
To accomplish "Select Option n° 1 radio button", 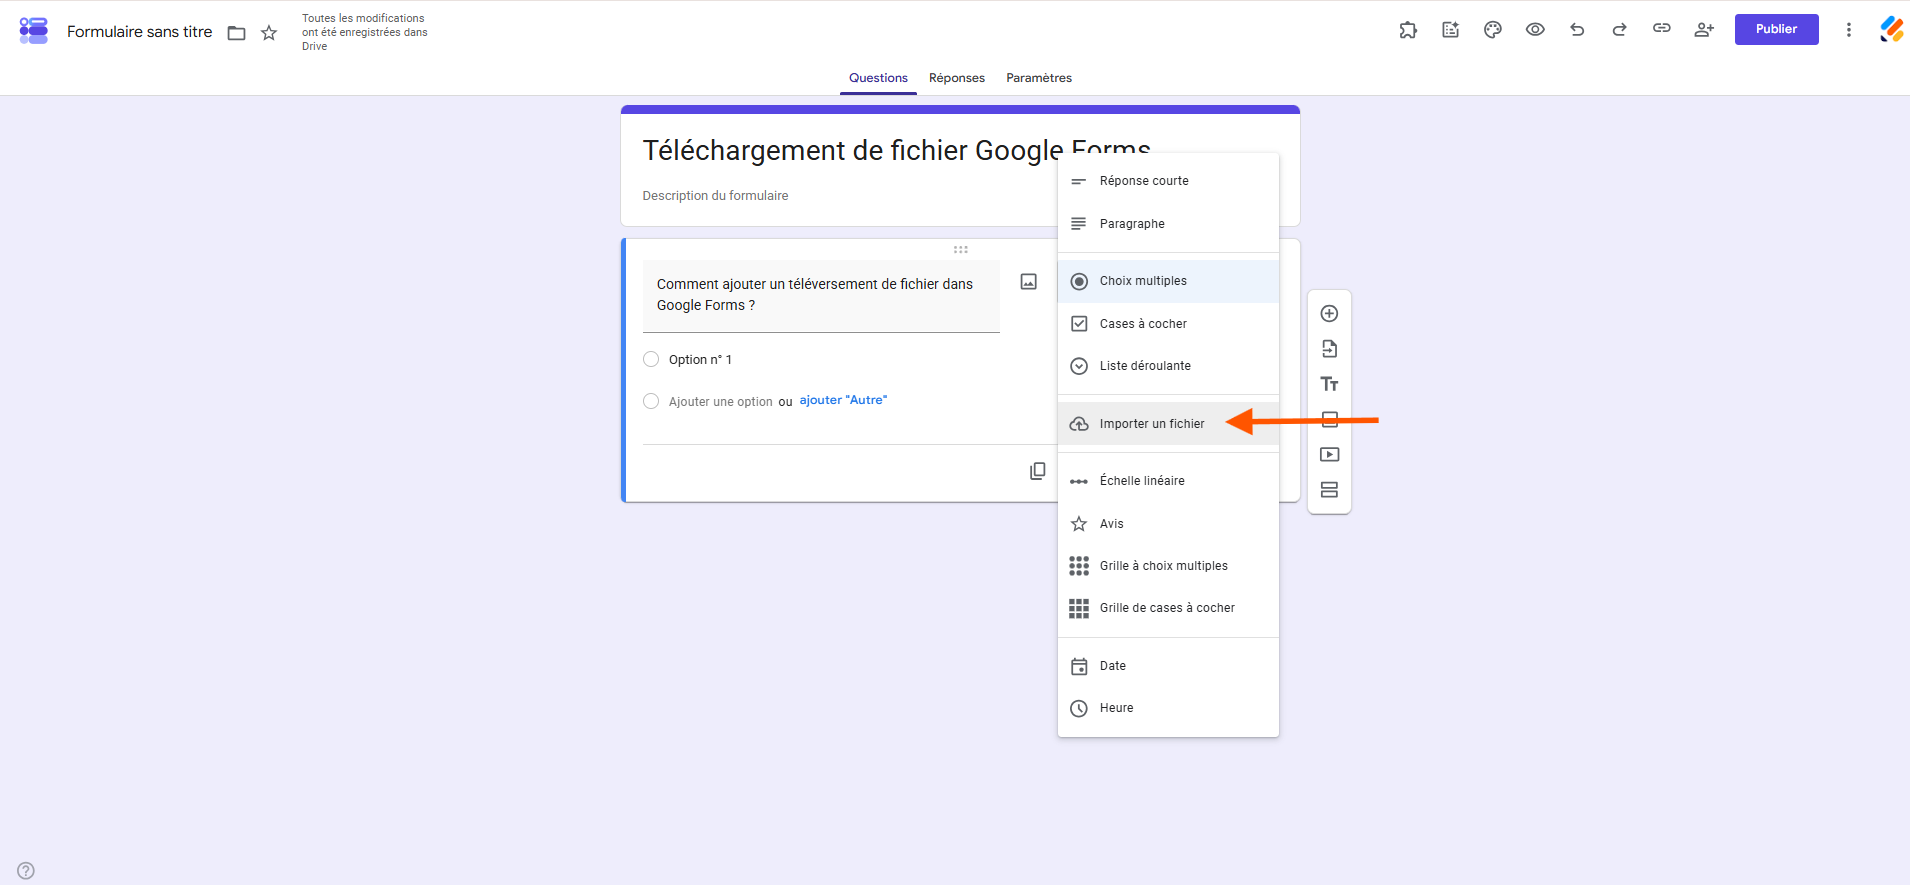I will 651,360.
